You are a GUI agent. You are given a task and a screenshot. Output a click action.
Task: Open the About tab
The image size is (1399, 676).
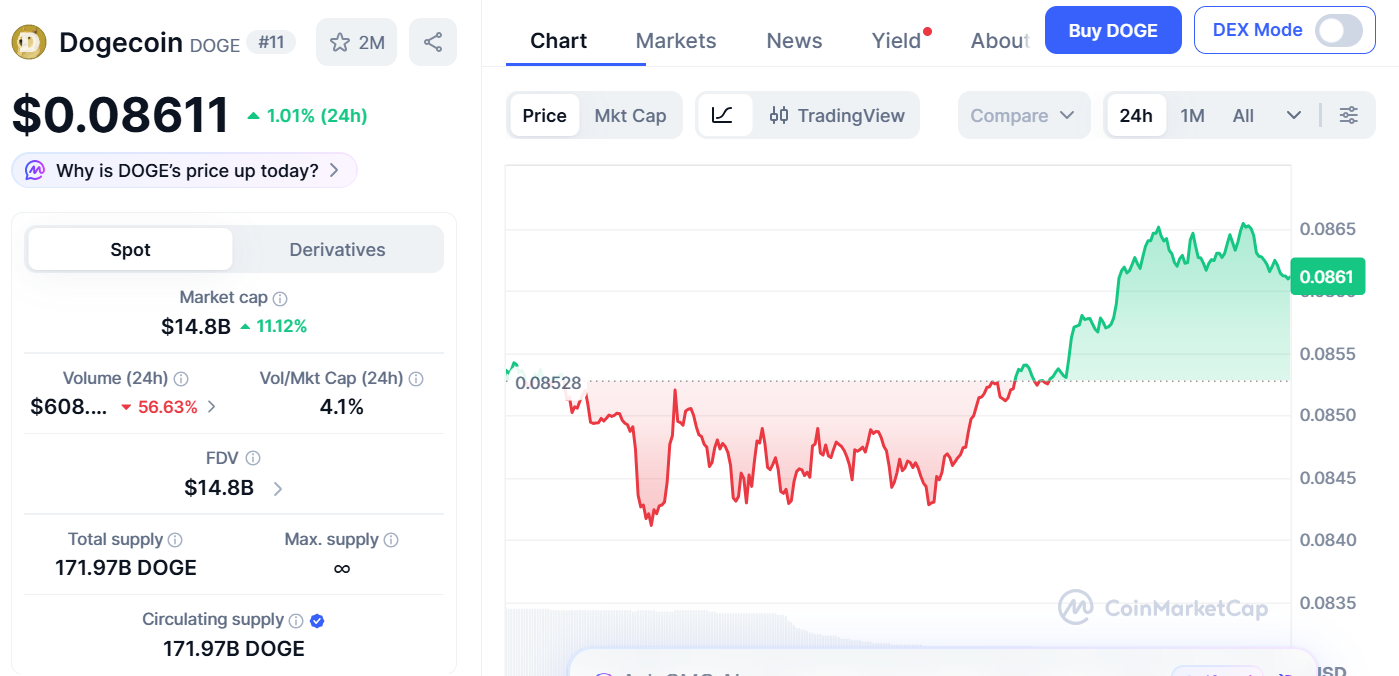[1001, 41]
